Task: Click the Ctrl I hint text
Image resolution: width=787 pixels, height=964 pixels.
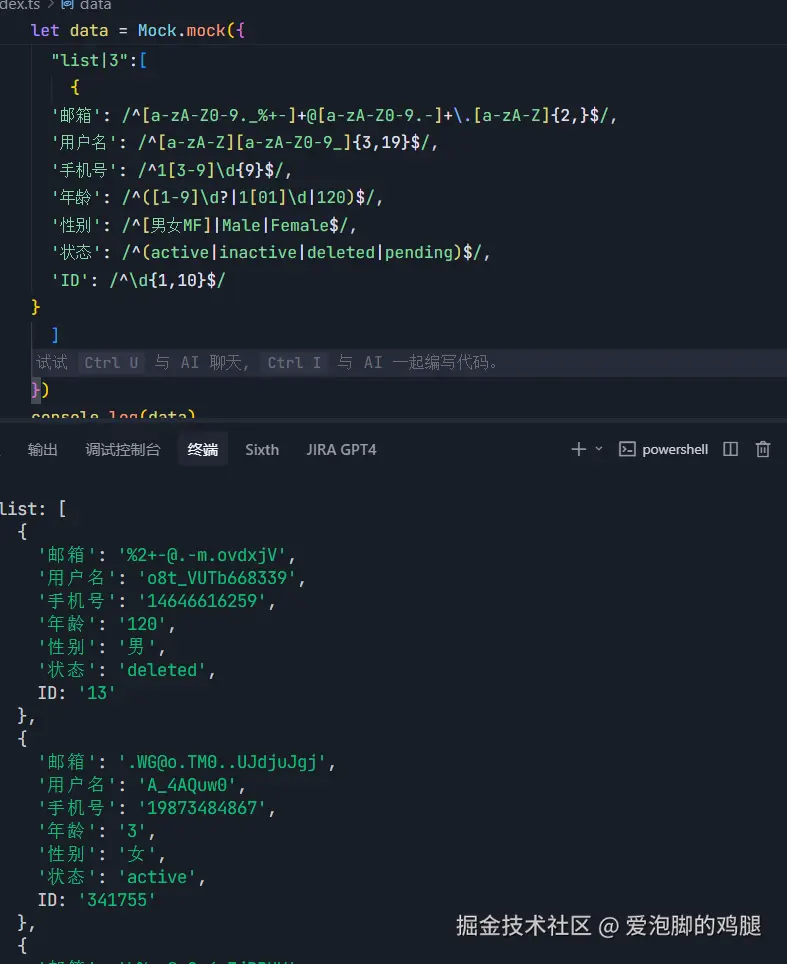Action: click(x=294, y=363)
